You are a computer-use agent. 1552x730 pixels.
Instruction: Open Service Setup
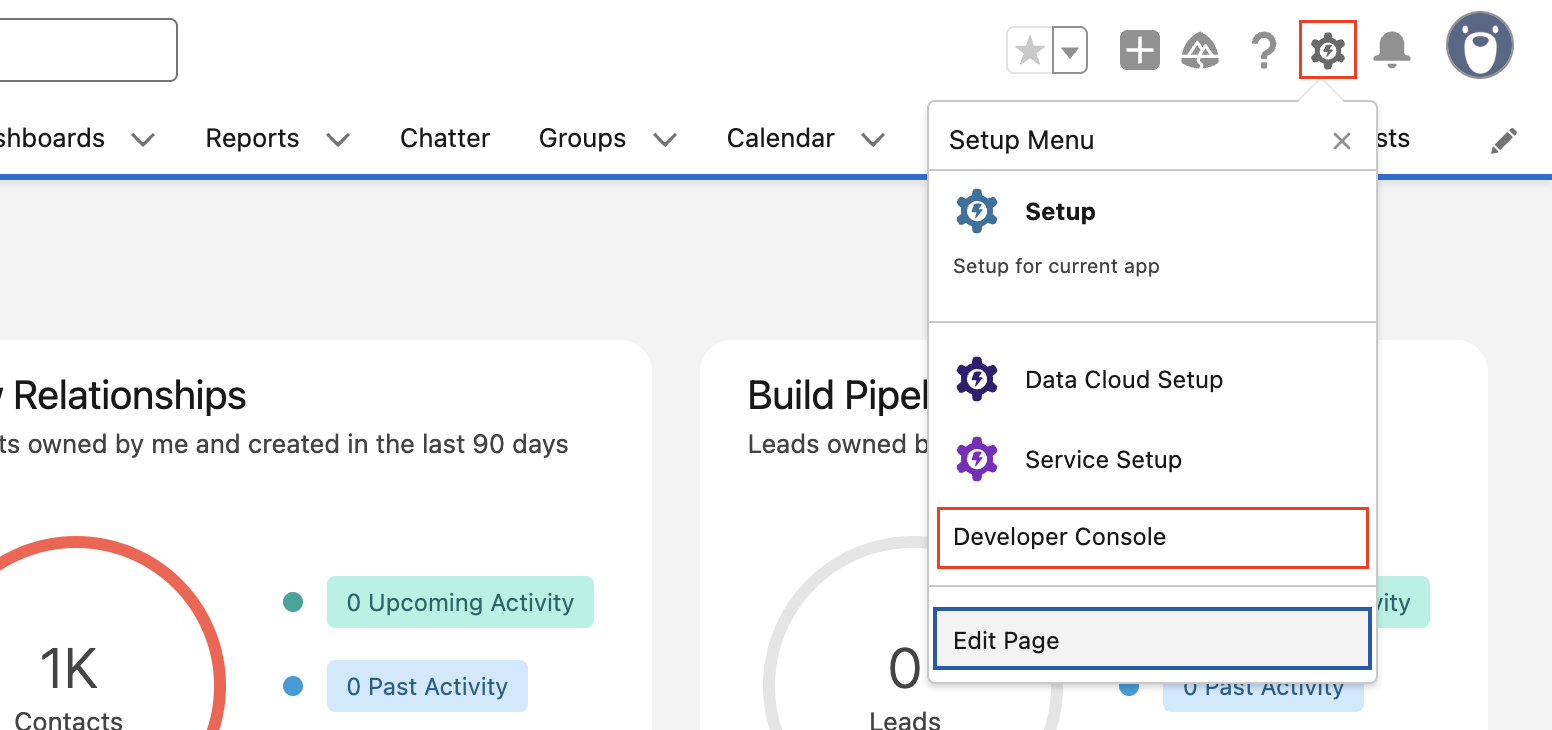1153,460
